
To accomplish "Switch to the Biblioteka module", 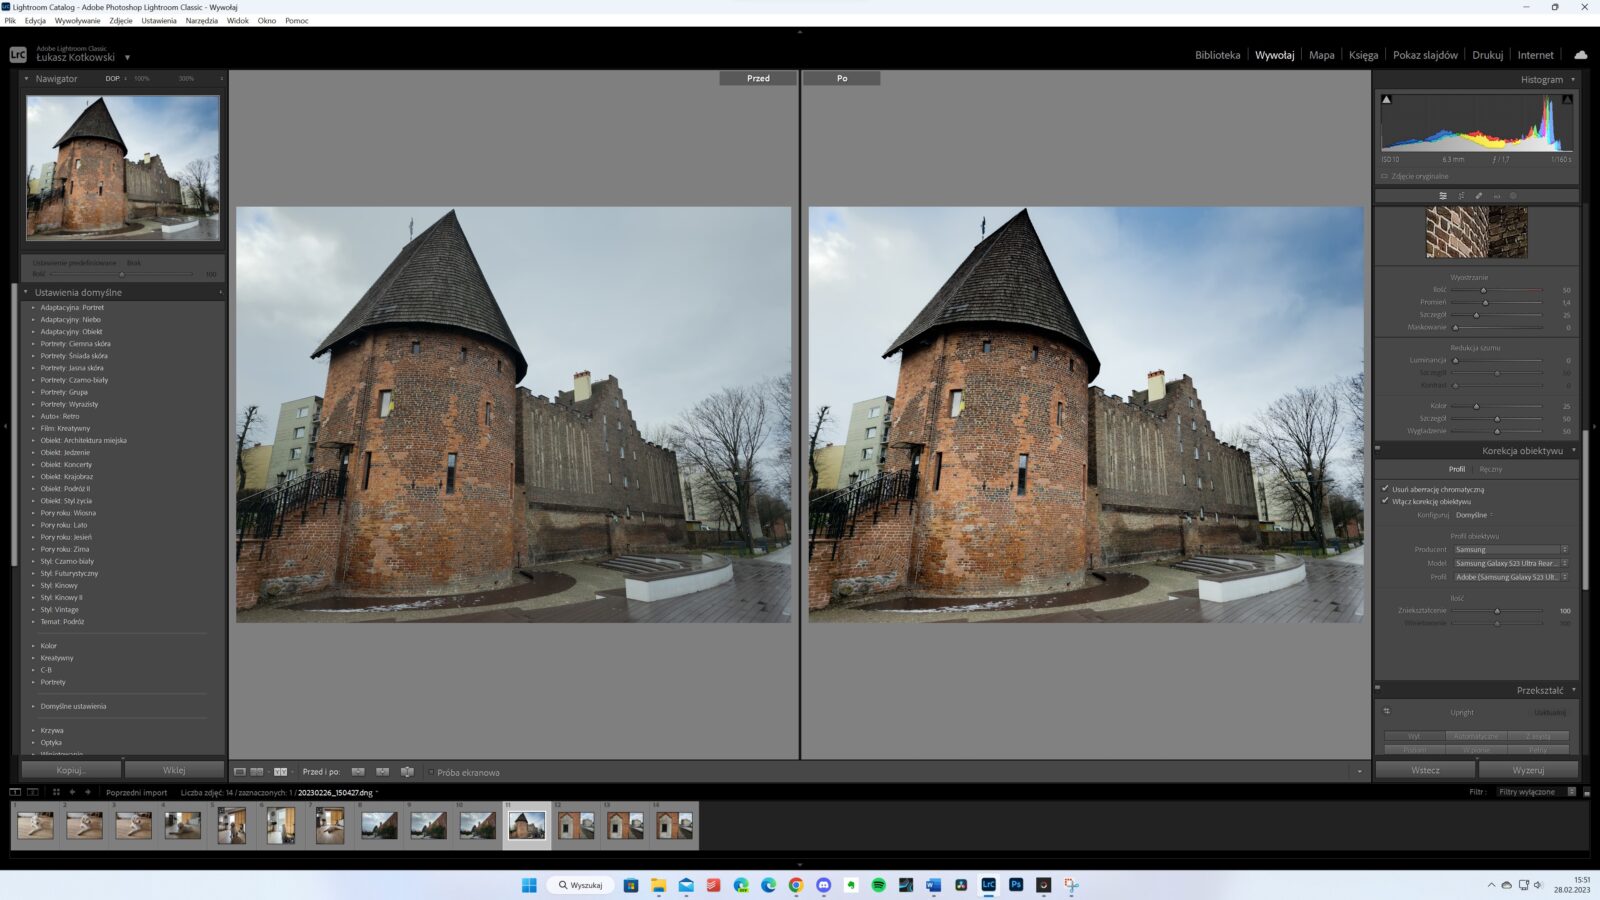I will (1217, 55).
